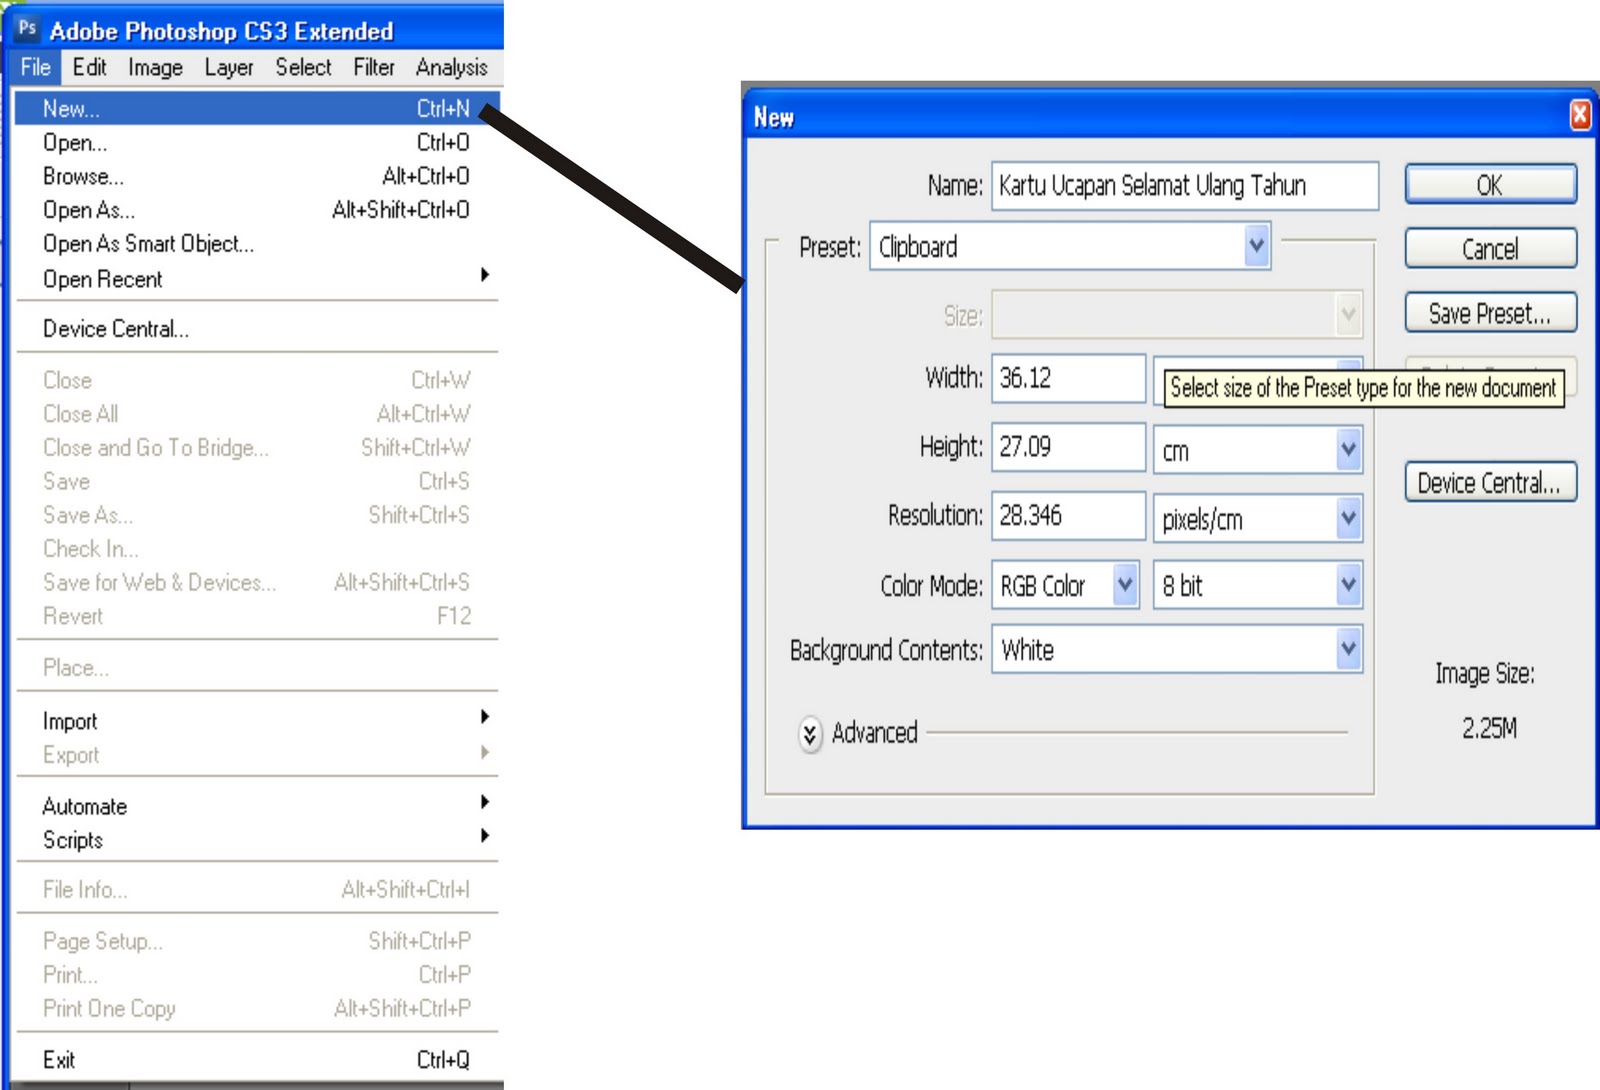
Task: Open the Filter menu
Action: (374, 67)
